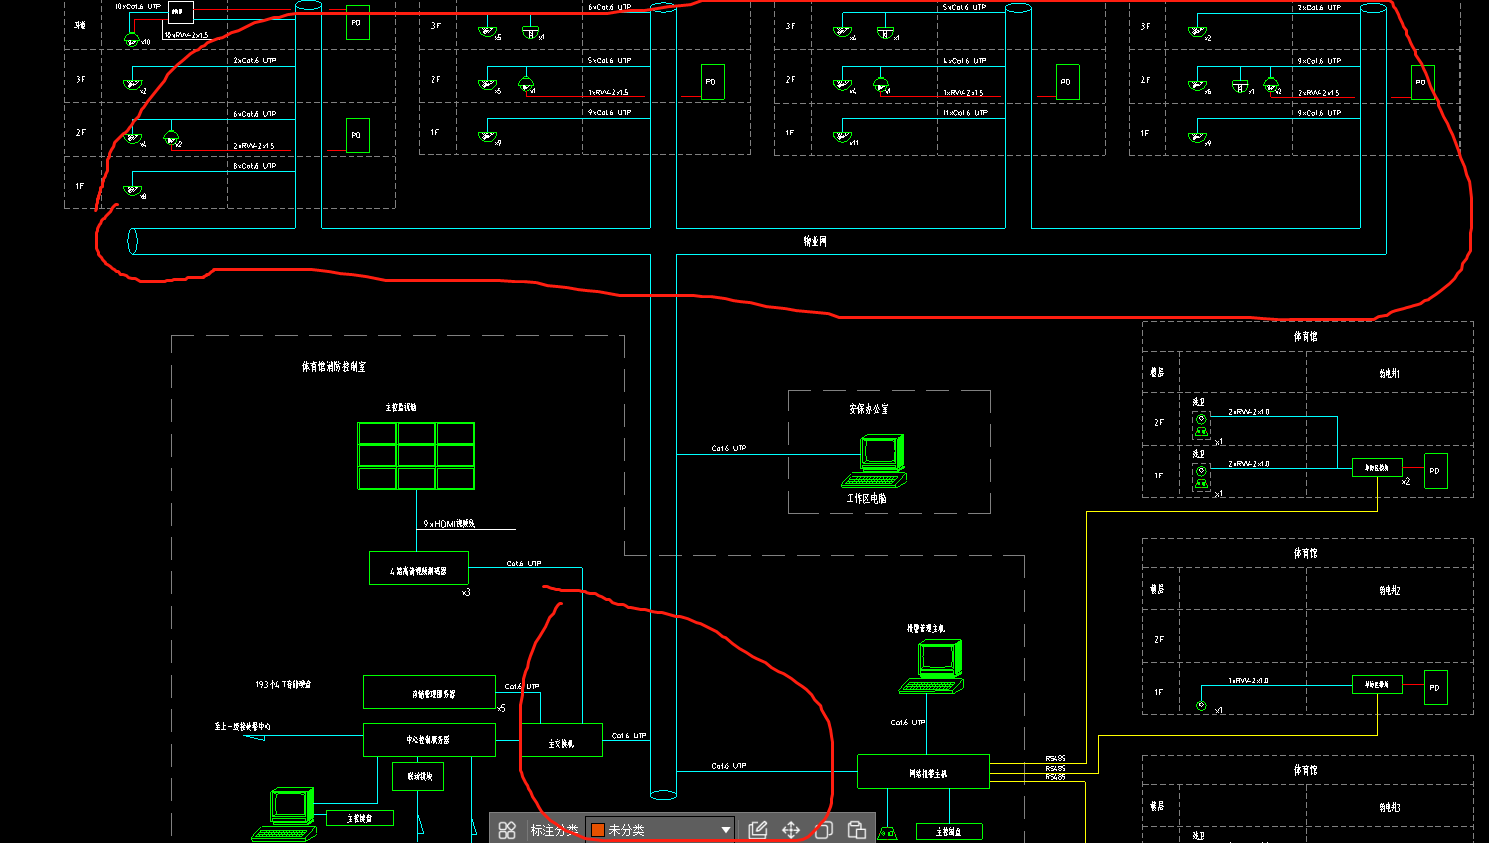Select the computer symbol beside 主控键盘
1489x843 pixels.
[285, 814]
